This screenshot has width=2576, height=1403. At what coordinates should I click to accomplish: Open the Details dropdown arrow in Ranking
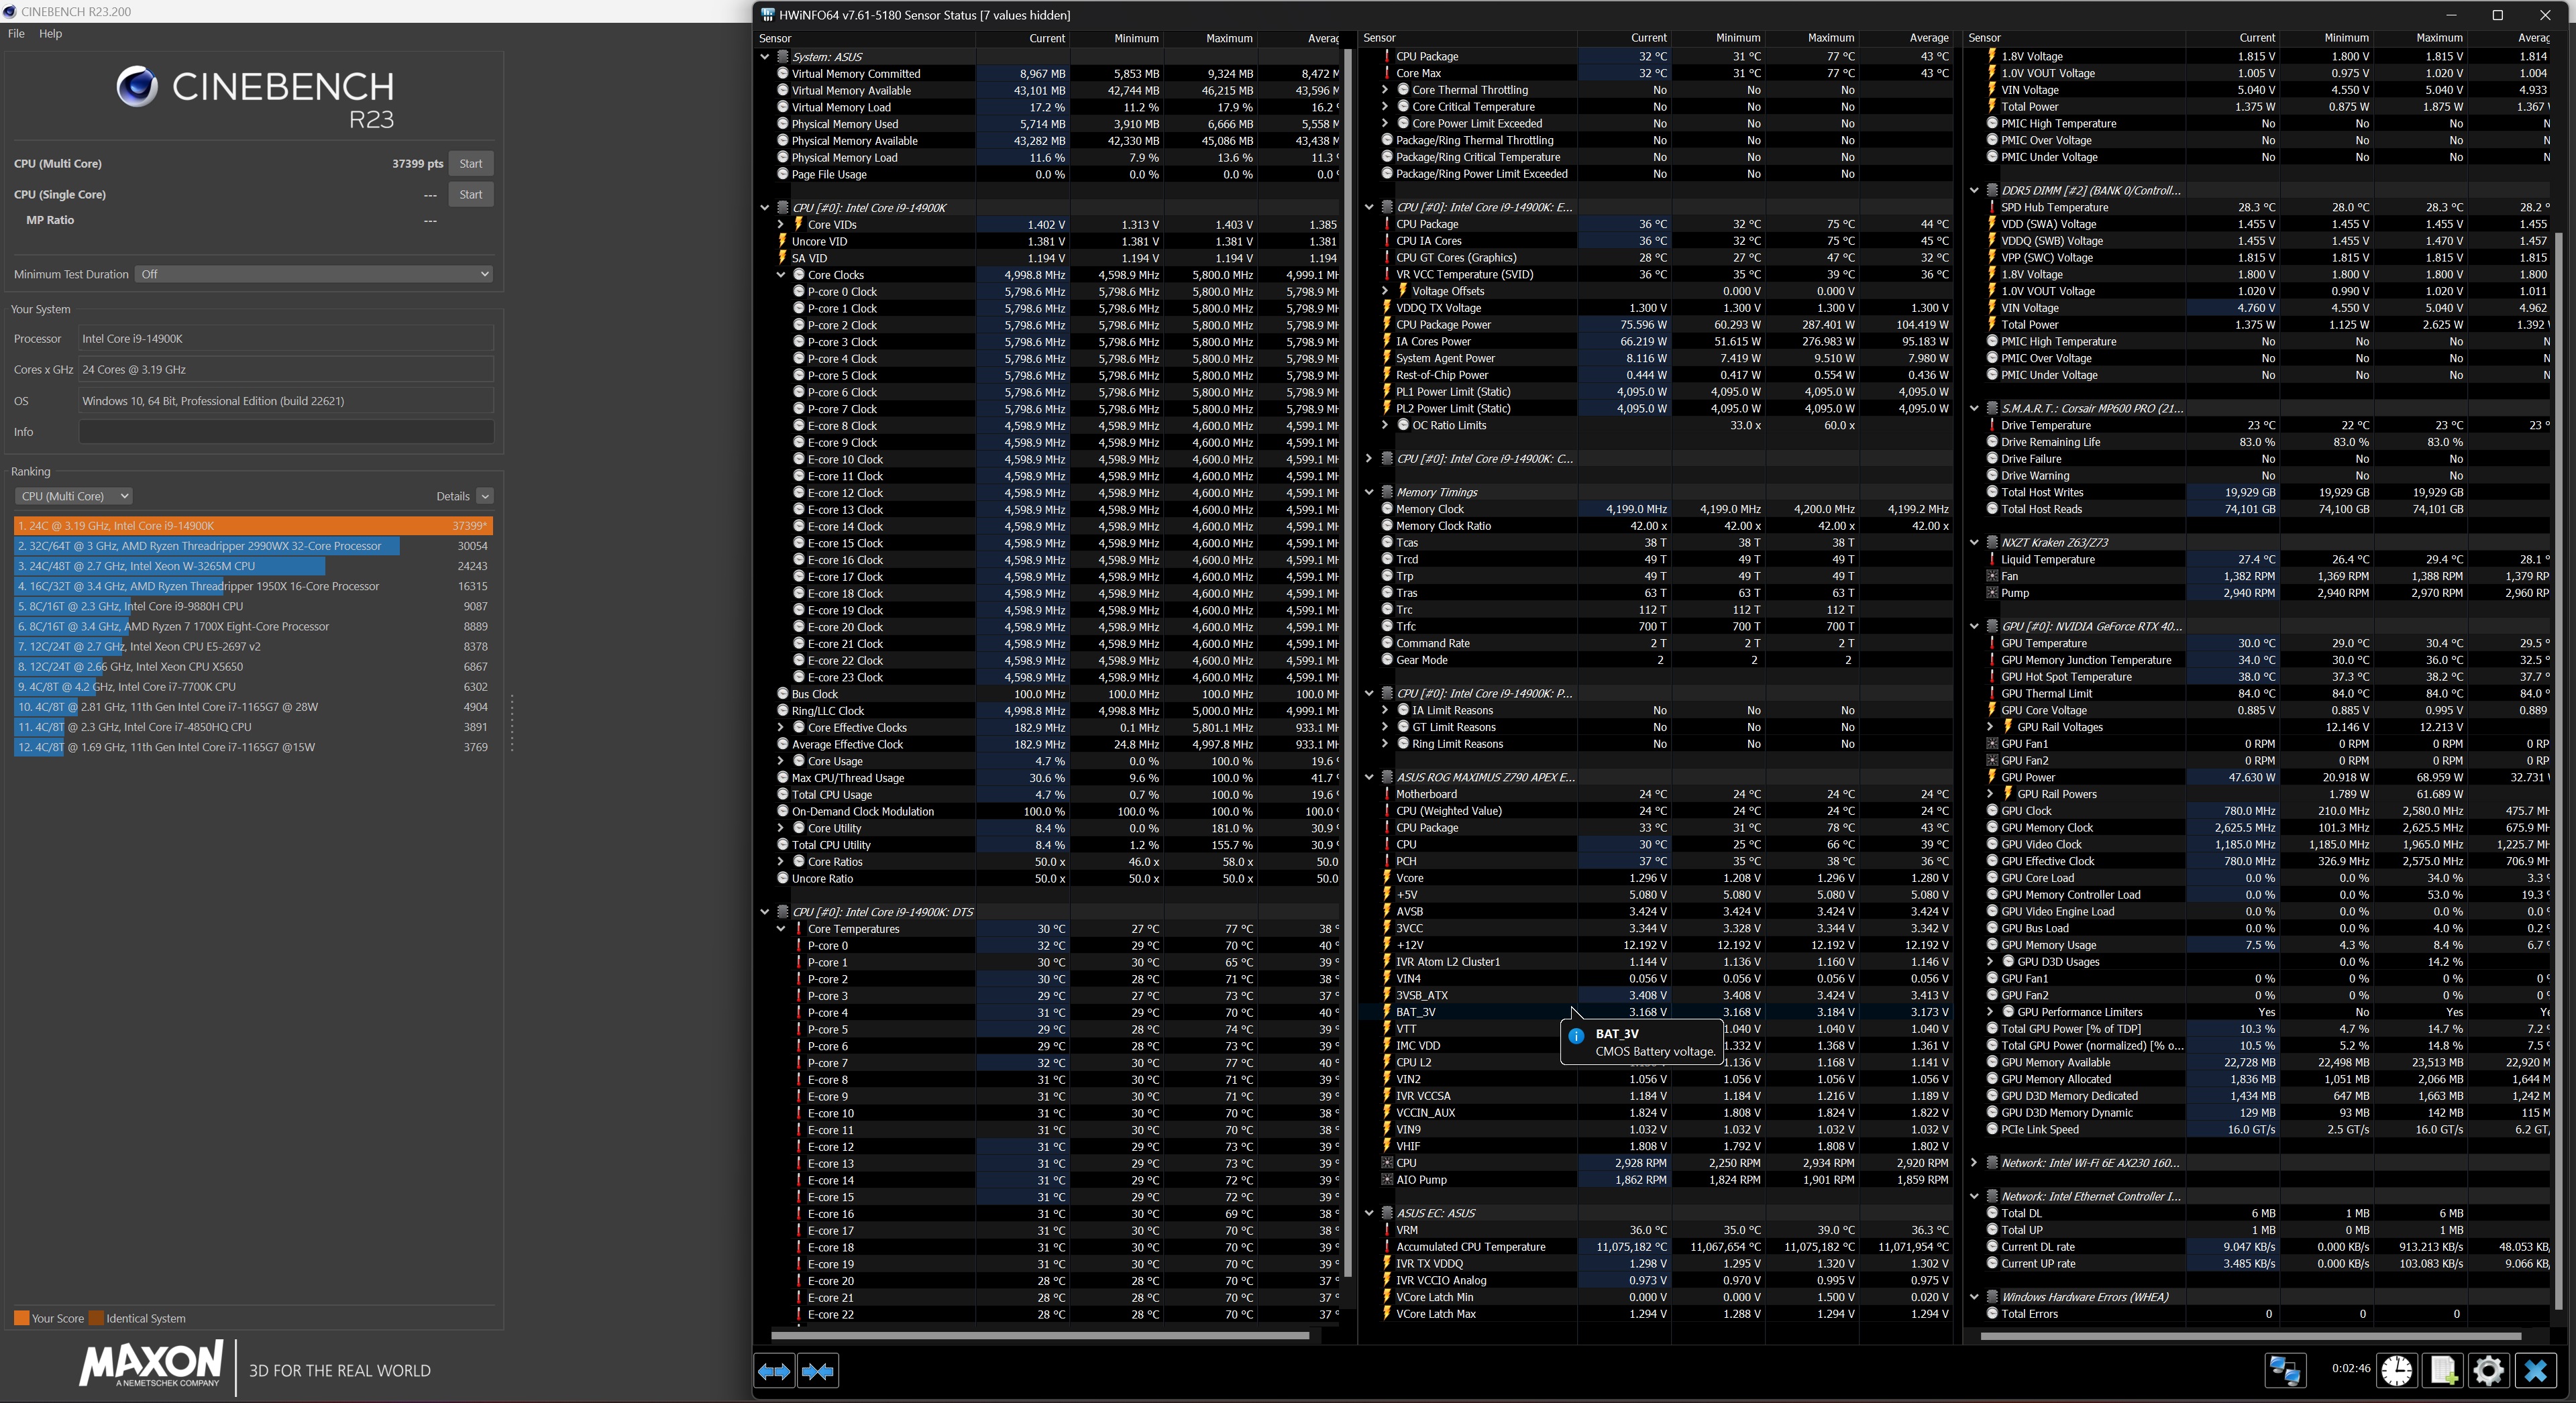(x=485, y=496)
